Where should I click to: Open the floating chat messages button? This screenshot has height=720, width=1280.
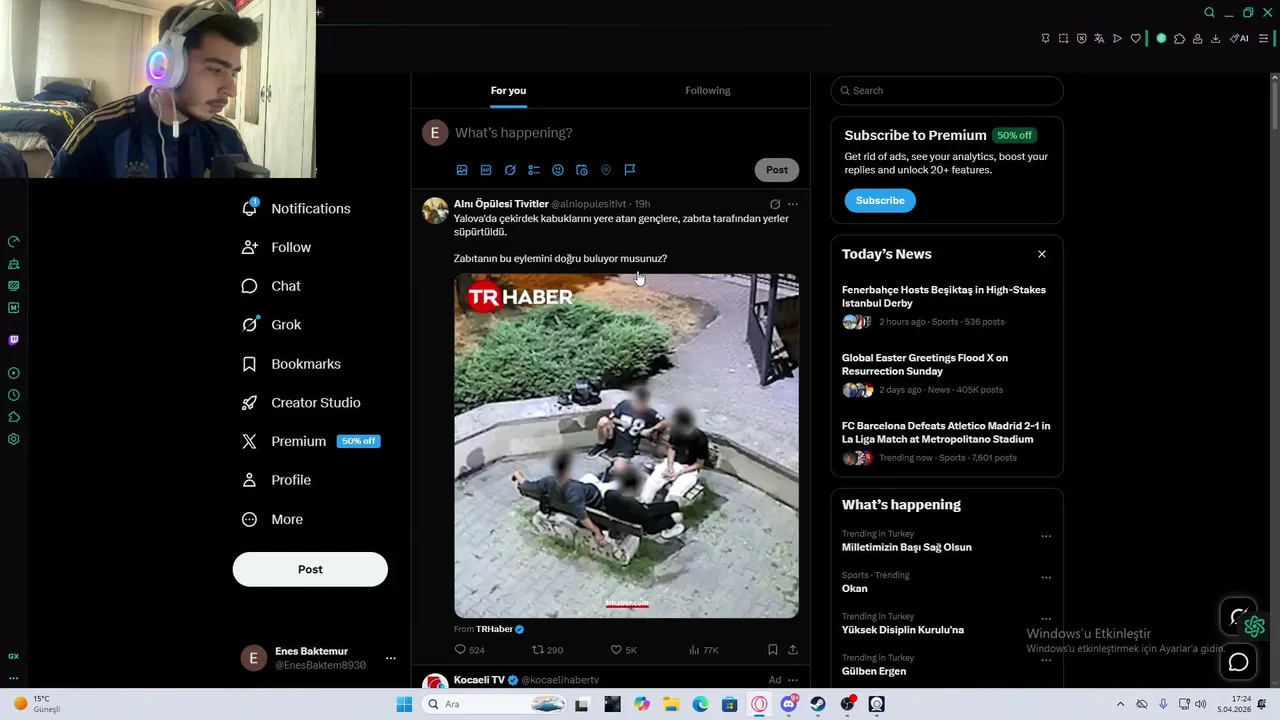(x=1239, y=662)
